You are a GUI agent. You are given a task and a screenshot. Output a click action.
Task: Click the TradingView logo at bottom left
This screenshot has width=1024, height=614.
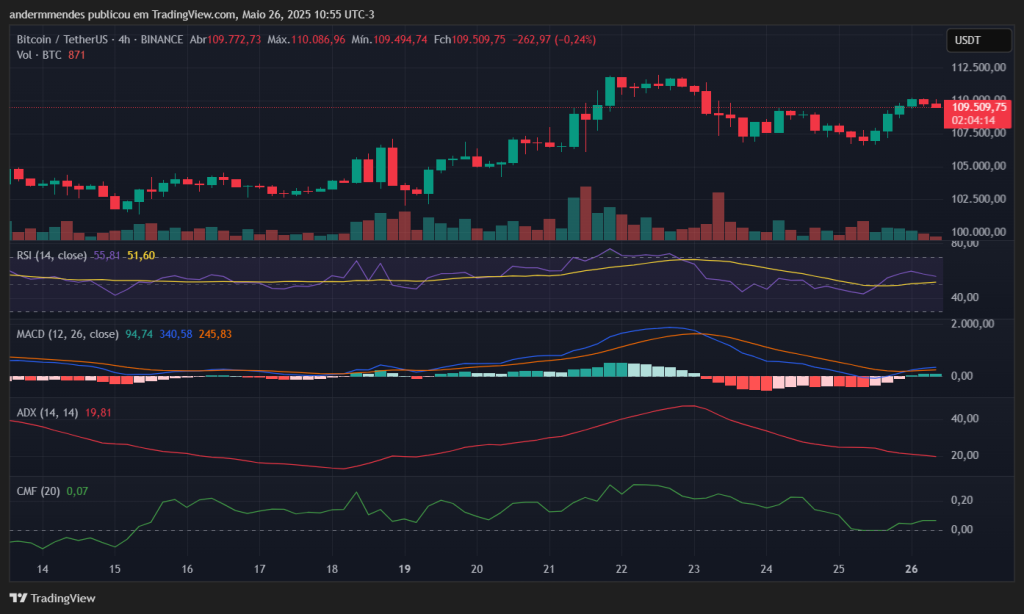click(x=50, y=597)
